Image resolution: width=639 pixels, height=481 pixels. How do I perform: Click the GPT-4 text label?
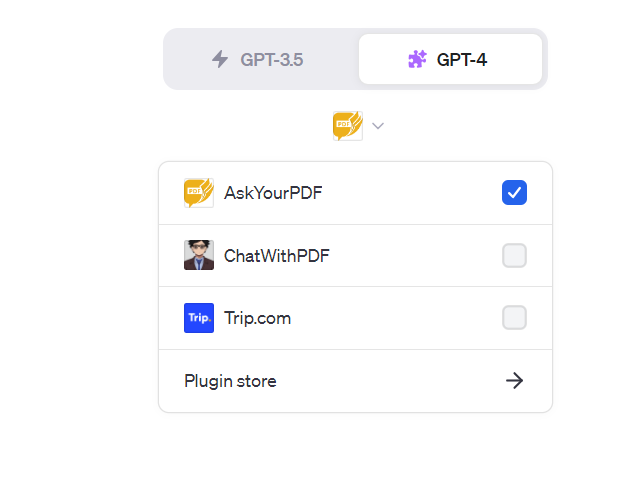coord(462,59)
